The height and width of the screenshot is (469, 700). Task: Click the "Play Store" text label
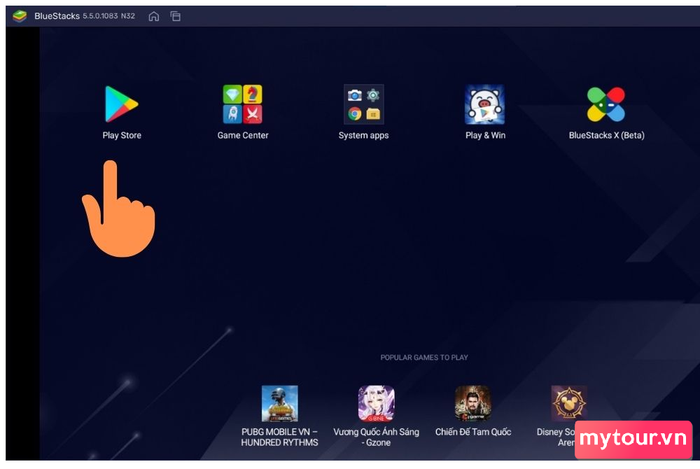pos(122,135)
